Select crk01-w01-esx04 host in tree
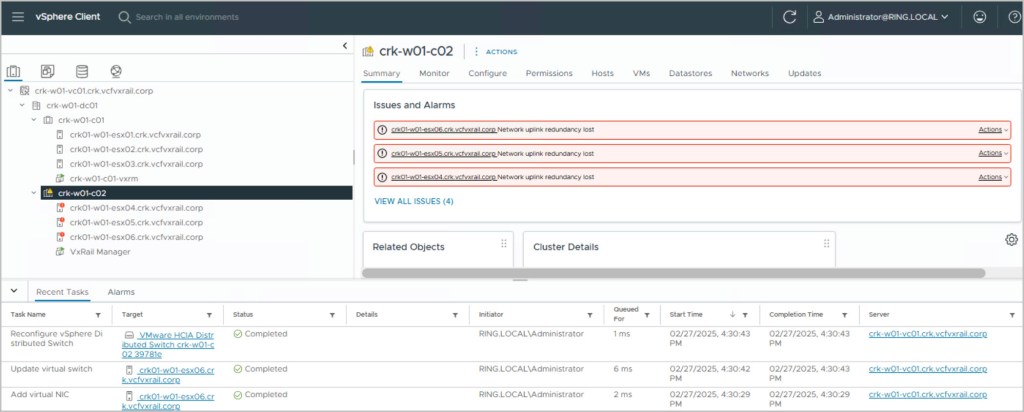Image resolution: width=1024 pixels, height=412 pixels. [x=135, y=208]
